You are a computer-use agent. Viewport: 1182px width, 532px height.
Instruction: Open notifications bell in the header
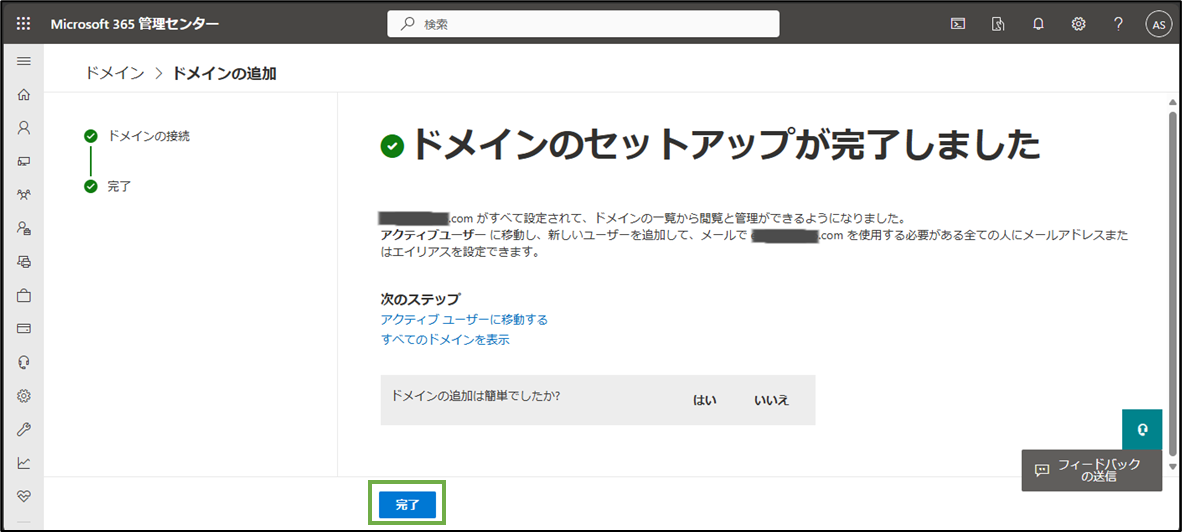point(1038,24)
